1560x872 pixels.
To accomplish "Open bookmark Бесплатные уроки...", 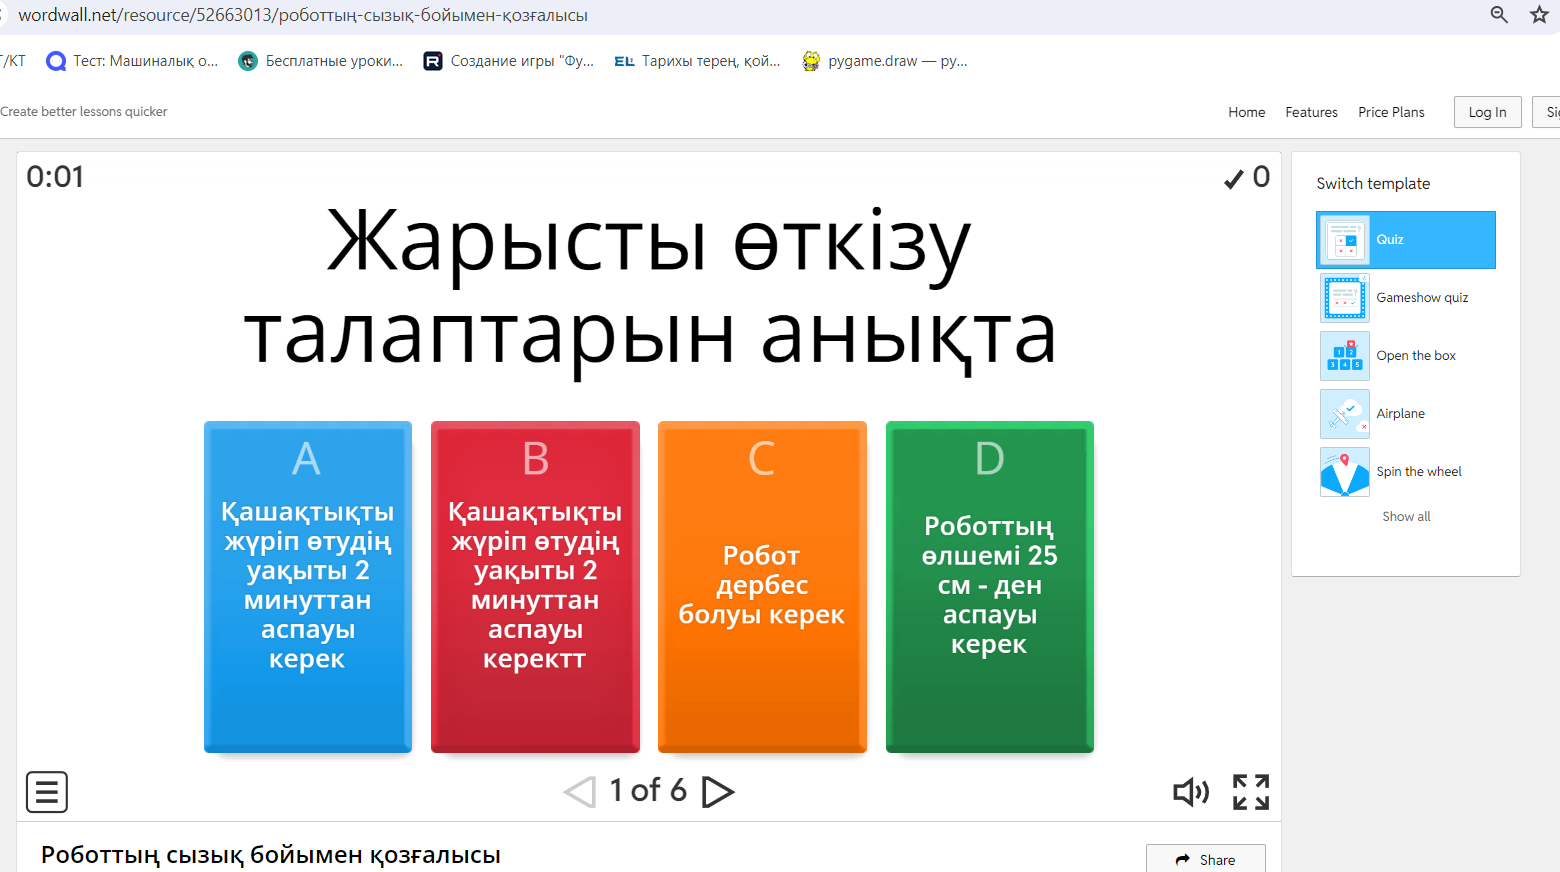I will (x=321, y=61).
